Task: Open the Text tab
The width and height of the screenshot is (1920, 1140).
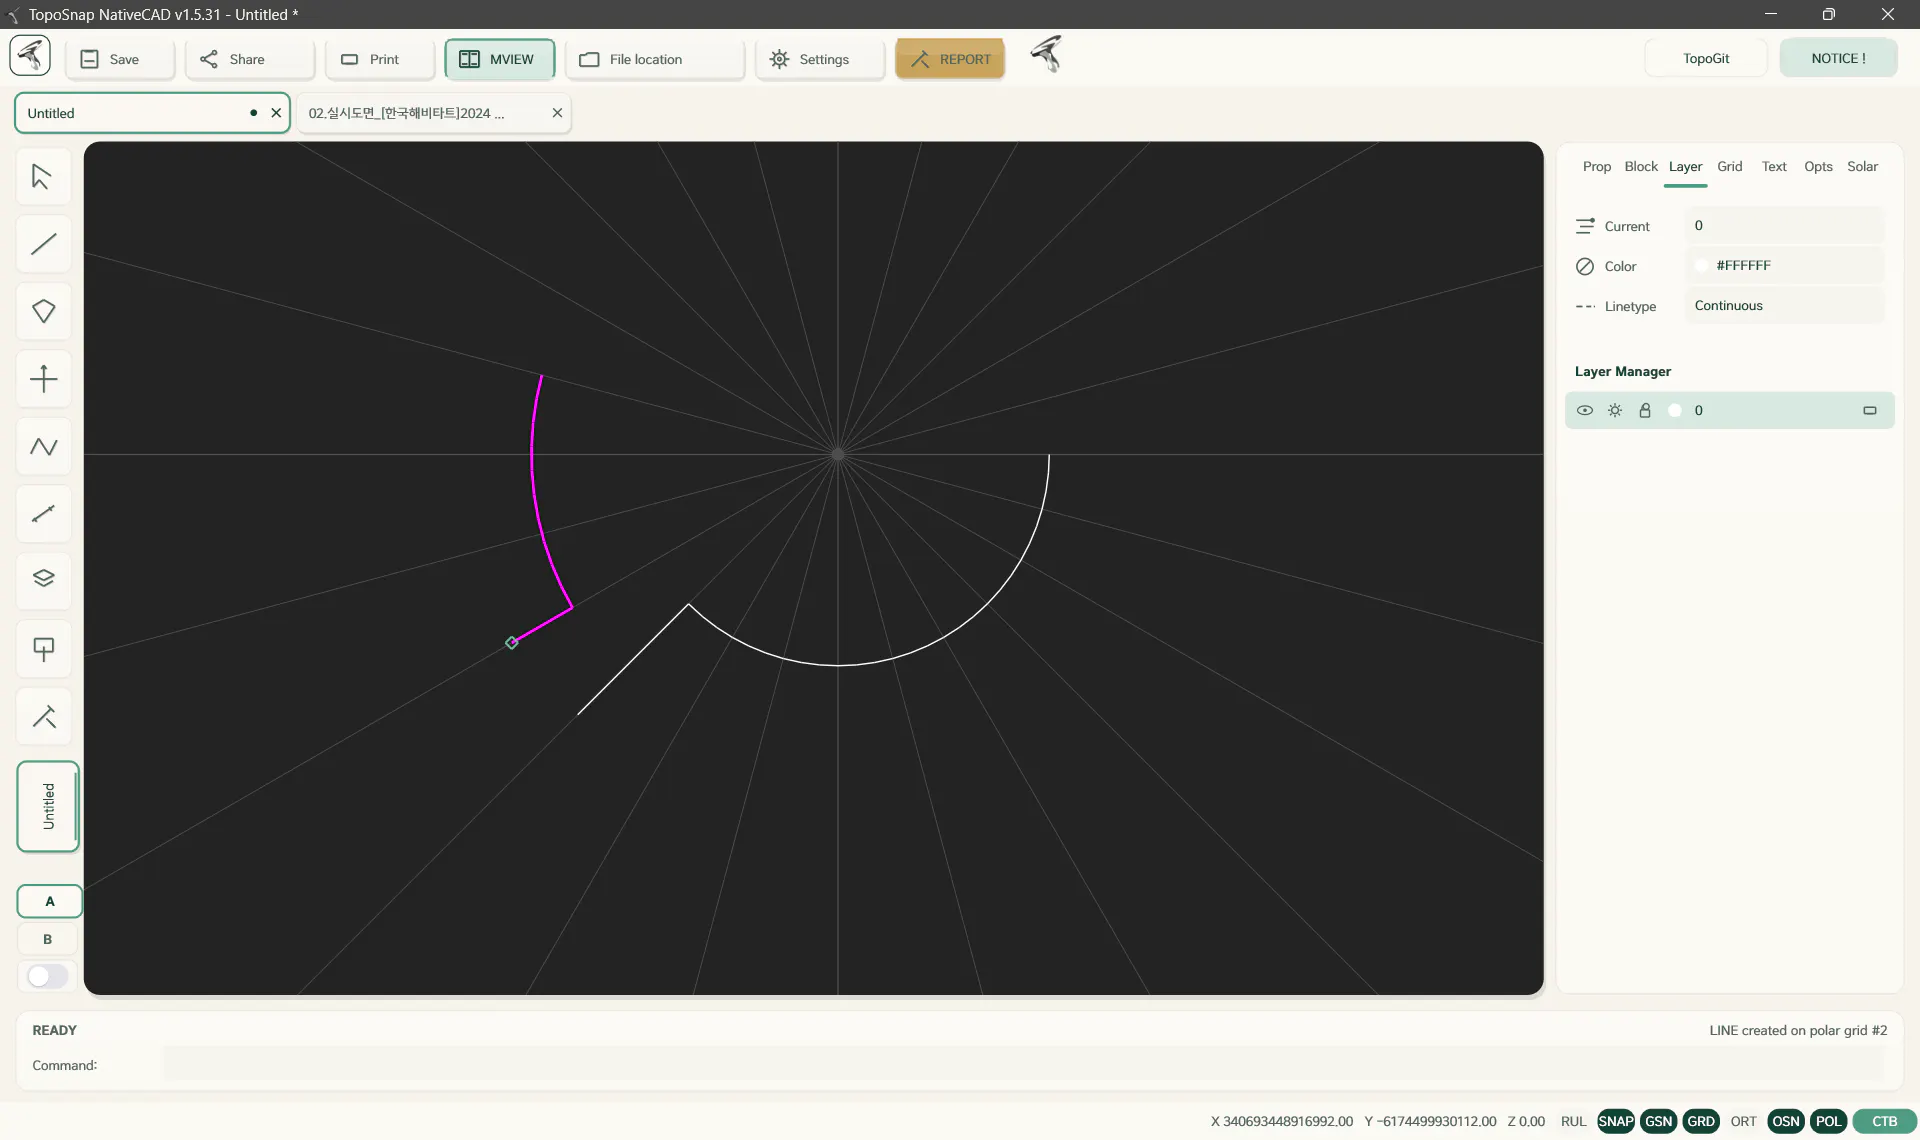Action: [x=1774, y=167]
